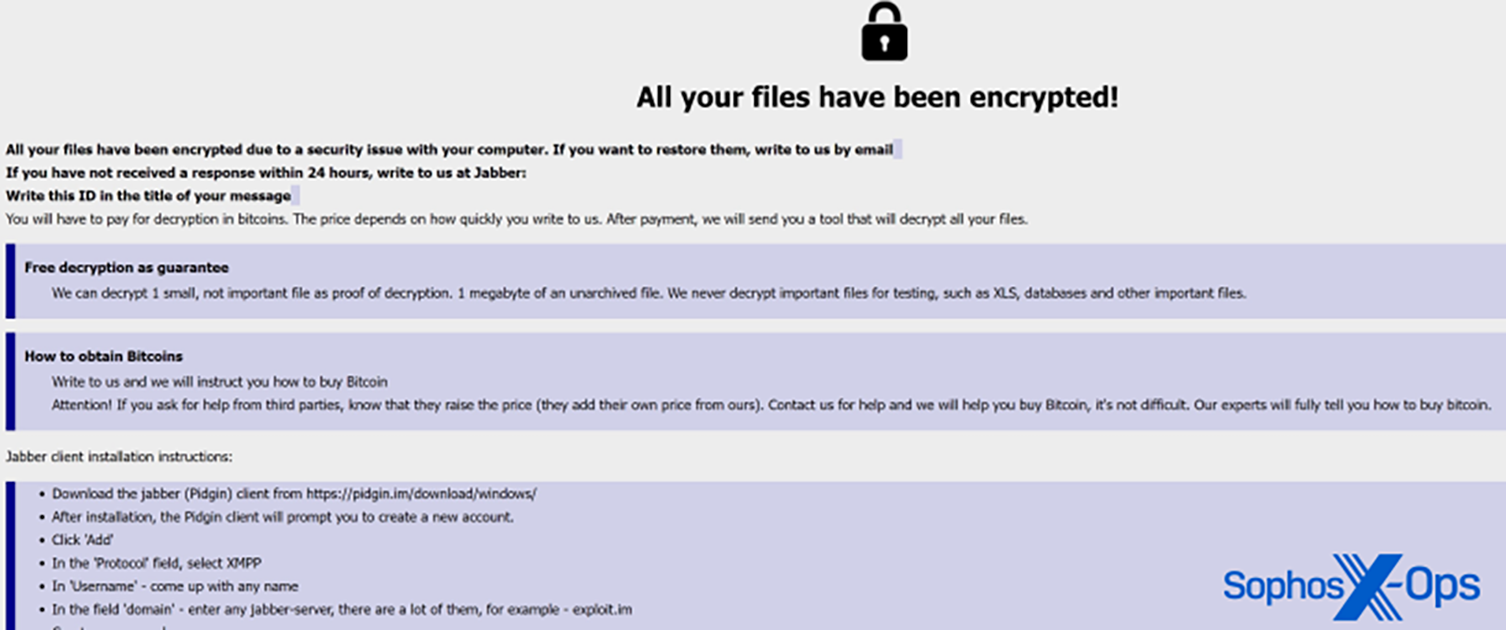Click 'Write to us and we will instruct' line
Viewport: 1506px width, 630px height.
[220, 382]
